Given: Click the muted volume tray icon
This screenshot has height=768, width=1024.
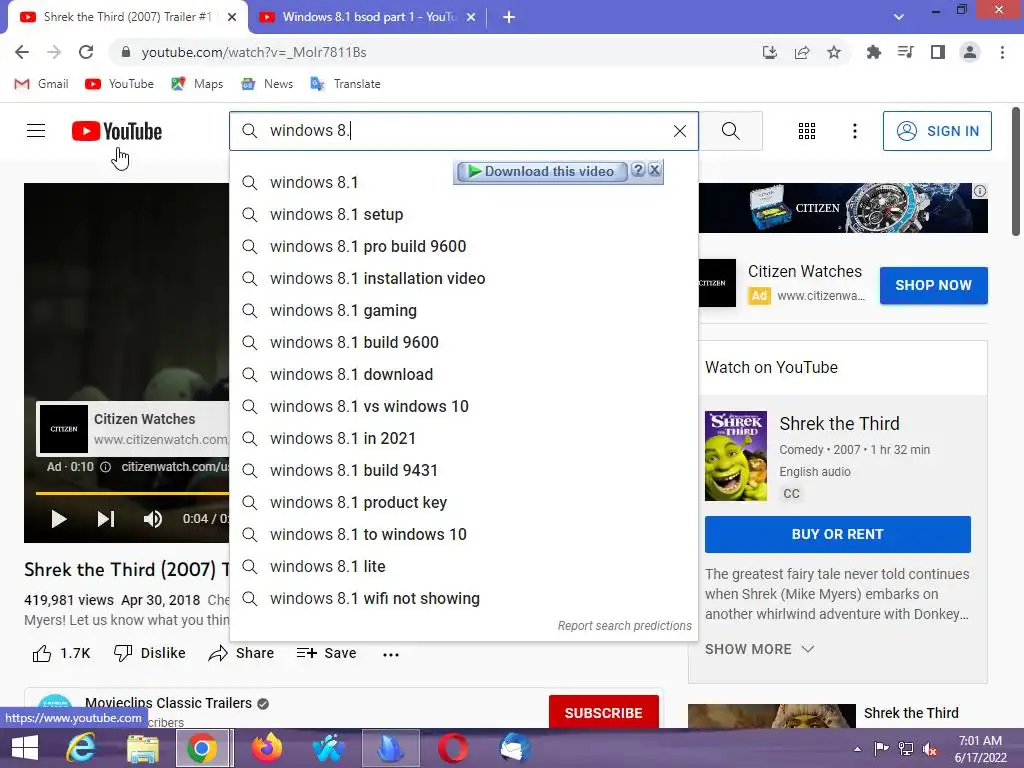Looking at the screenshot, I should coord(929,749).
